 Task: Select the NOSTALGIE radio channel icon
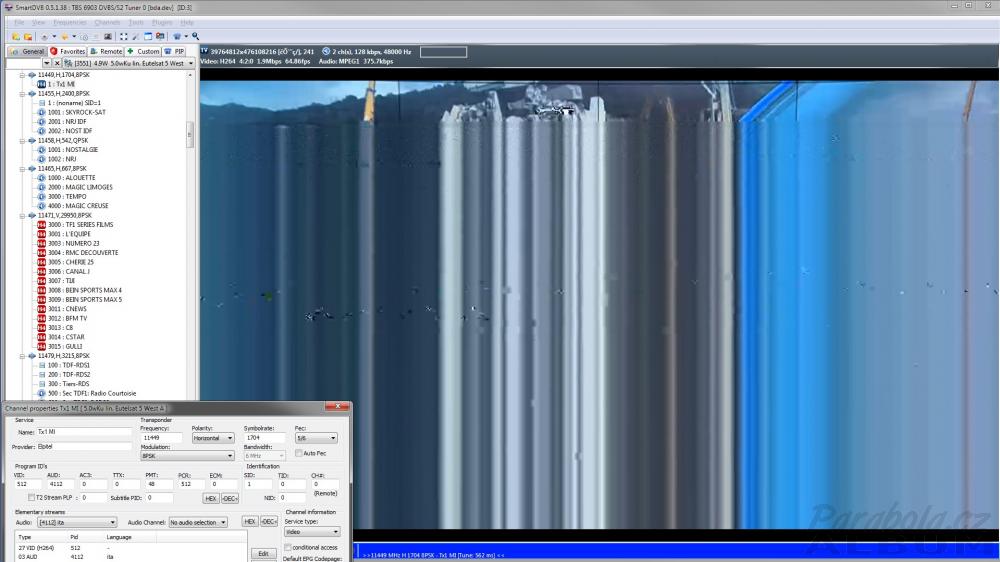(41, 150)
